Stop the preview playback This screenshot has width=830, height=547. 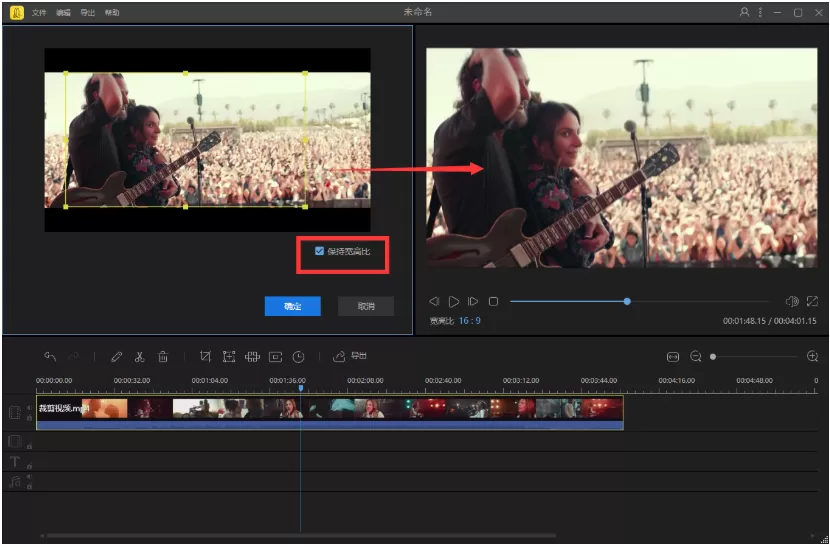pyautogui.click(x=493, y=301)
